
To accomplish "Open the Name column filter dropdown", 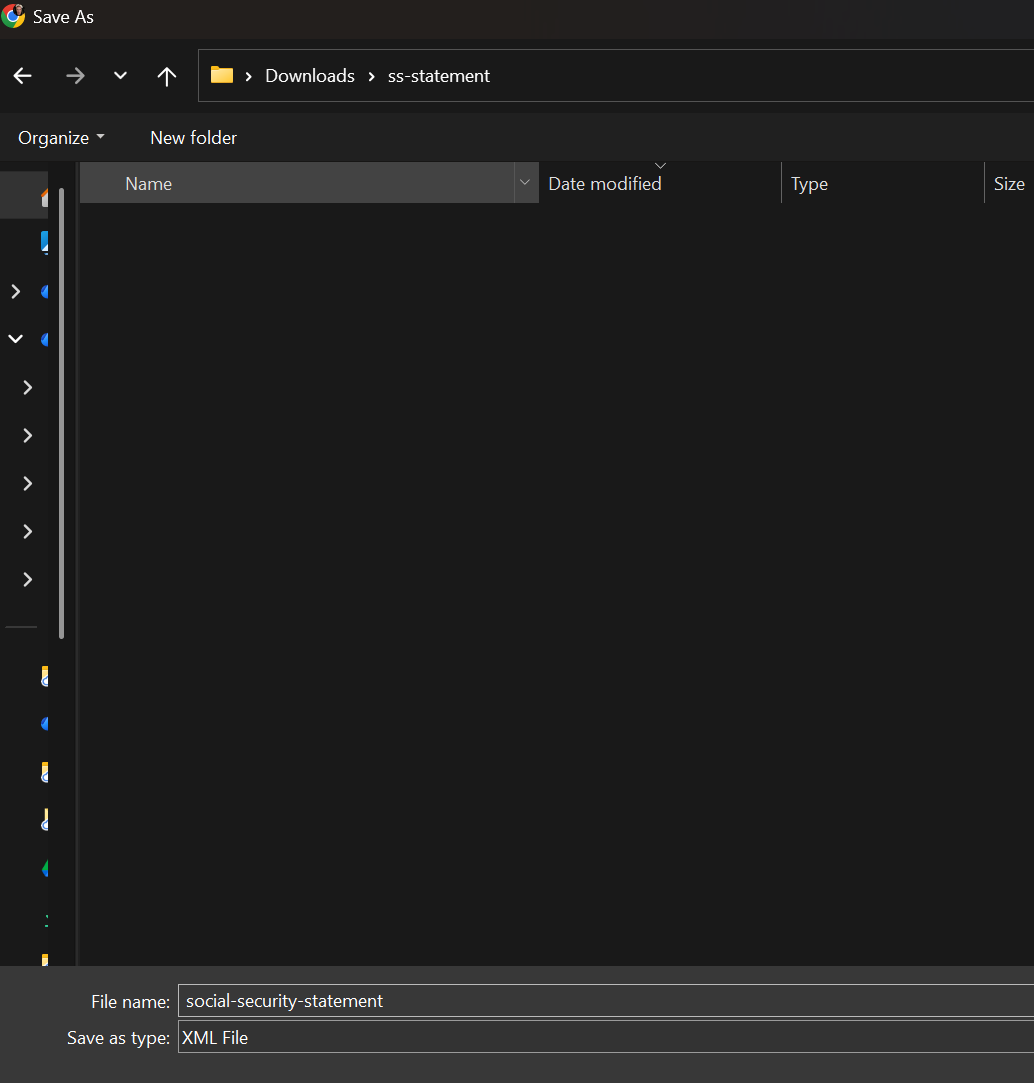I will [x=526, y=183].
